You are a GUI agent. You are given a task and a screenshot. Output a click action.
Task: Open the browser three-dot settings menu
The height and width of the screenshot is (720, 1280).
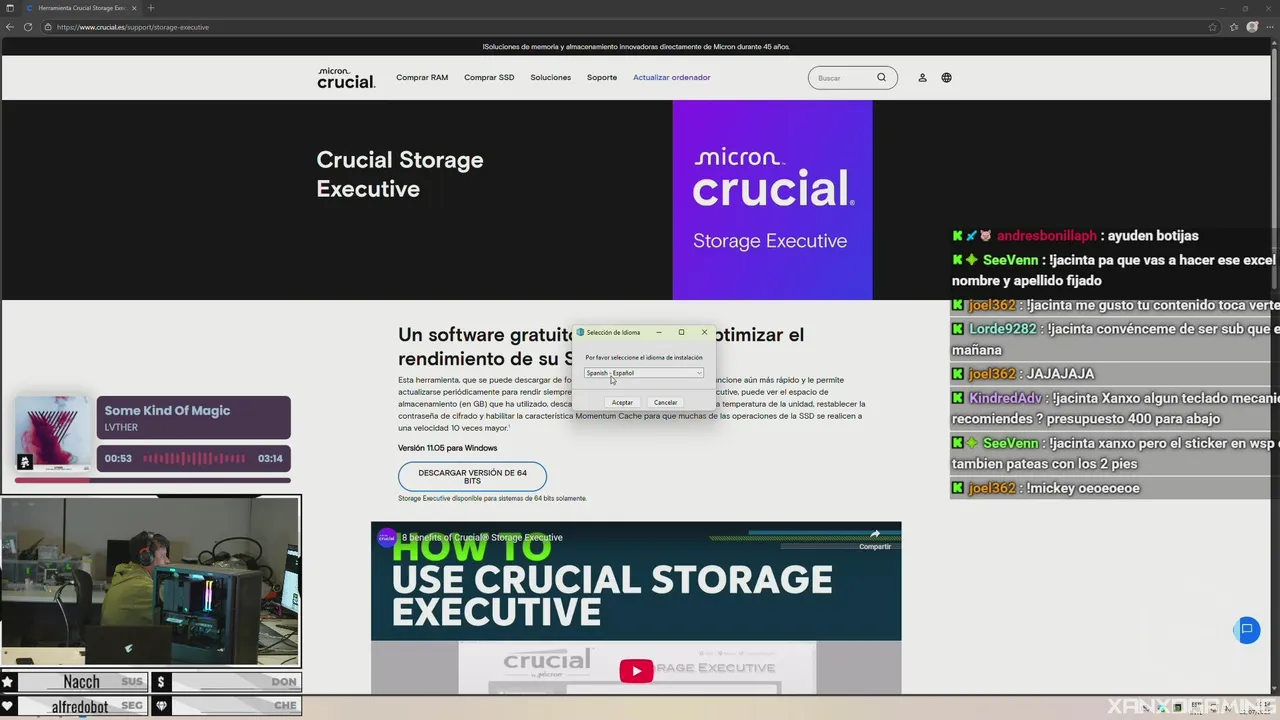tap(1270, 27)
